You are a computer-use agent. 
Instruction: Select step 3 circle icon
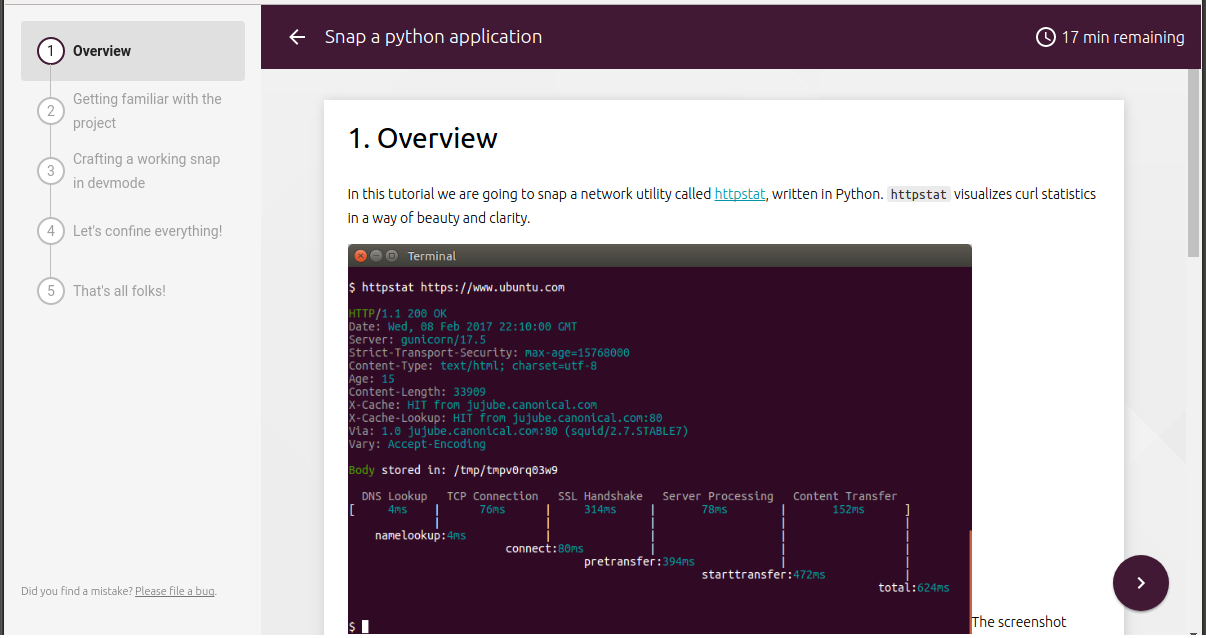(x=51, y=171)
